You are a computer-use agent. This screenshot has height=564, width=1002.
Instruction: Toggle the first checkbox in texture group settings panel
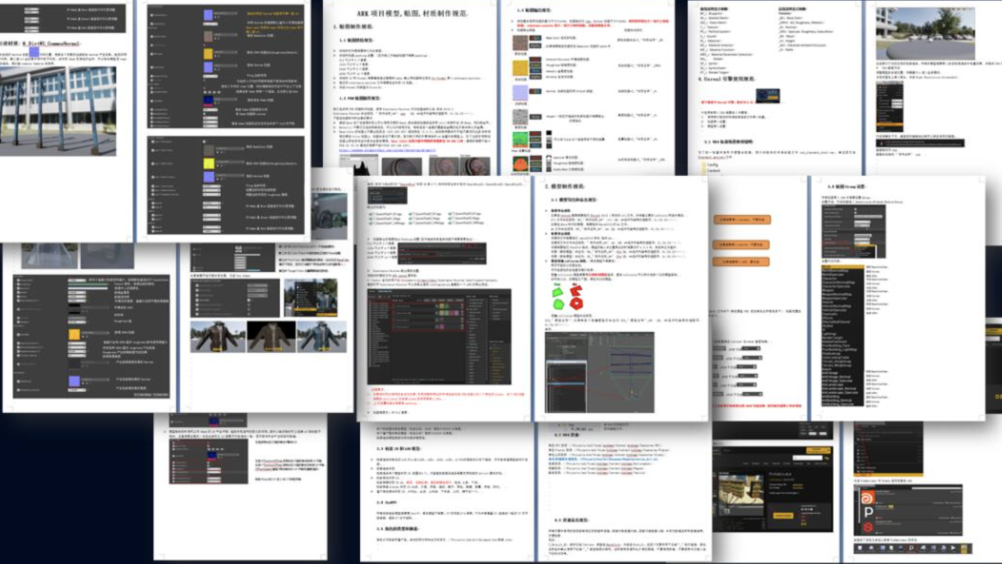click(x=855, y=210)
